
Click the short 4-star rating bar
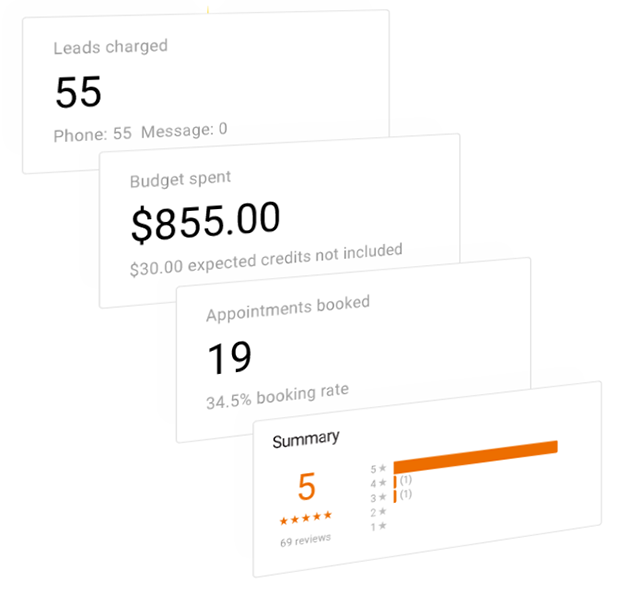click(x=396, y=482)
